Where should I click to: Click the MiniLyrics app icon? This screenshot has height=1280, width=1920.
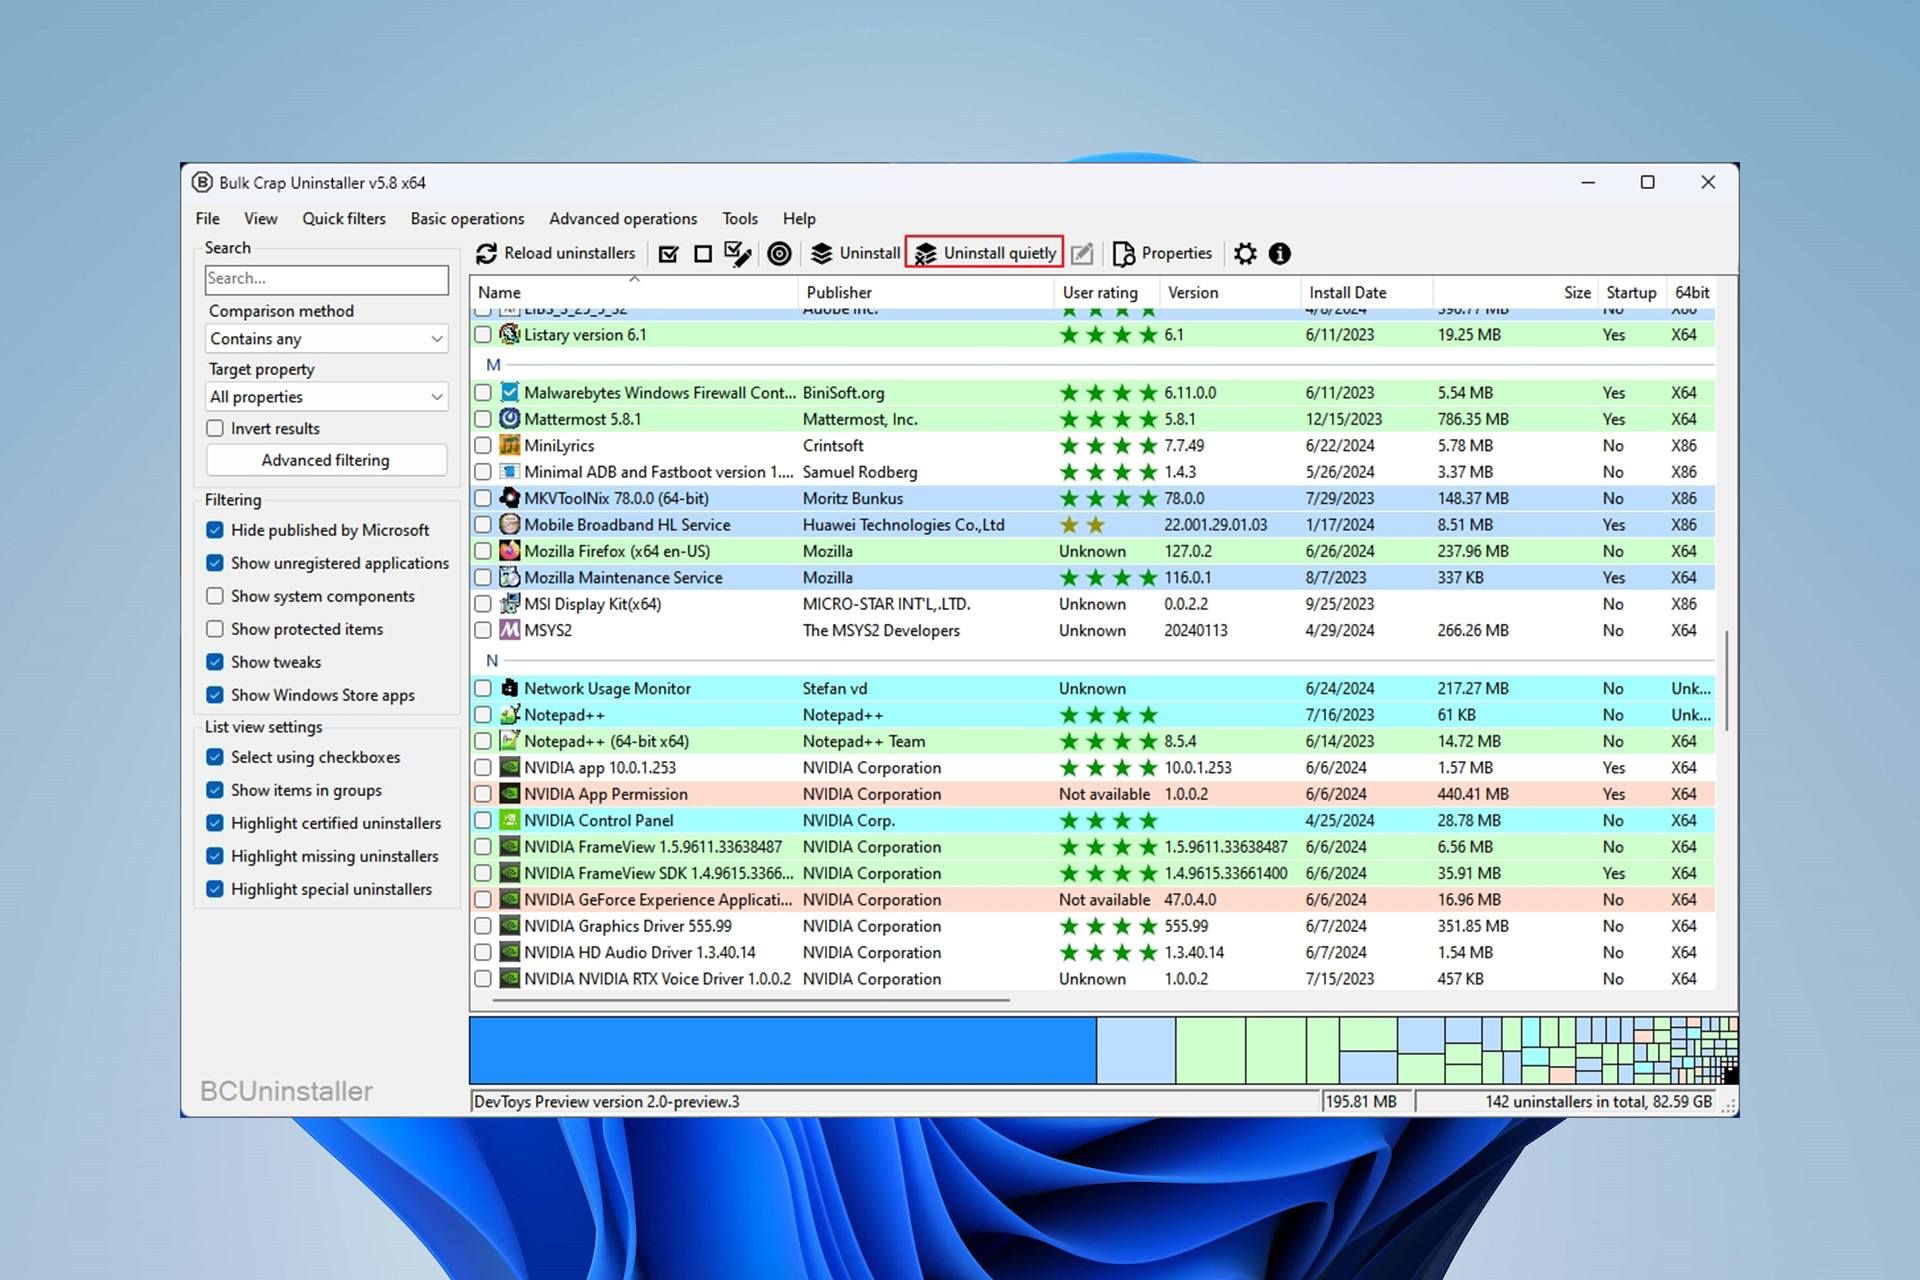(510, 445)
